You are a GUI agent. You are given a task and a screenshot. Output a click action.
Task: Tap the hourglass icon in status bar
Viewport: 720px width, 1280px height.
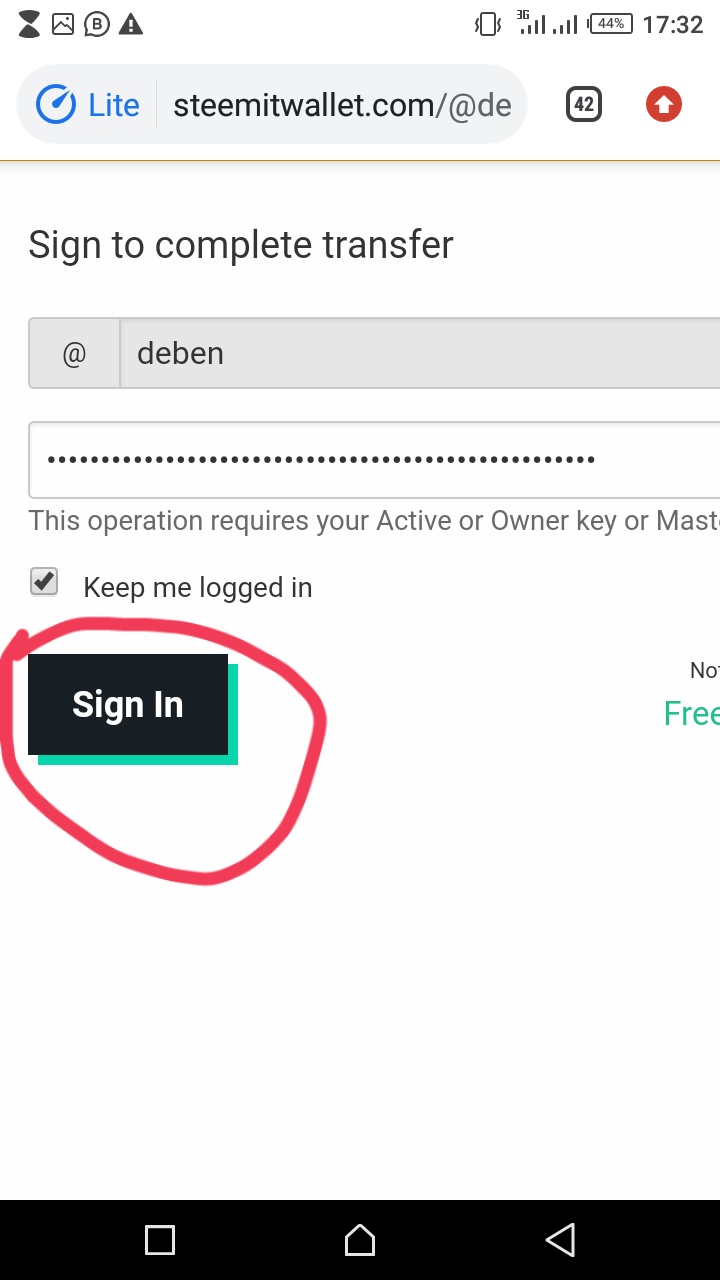(x=30, y=24)
